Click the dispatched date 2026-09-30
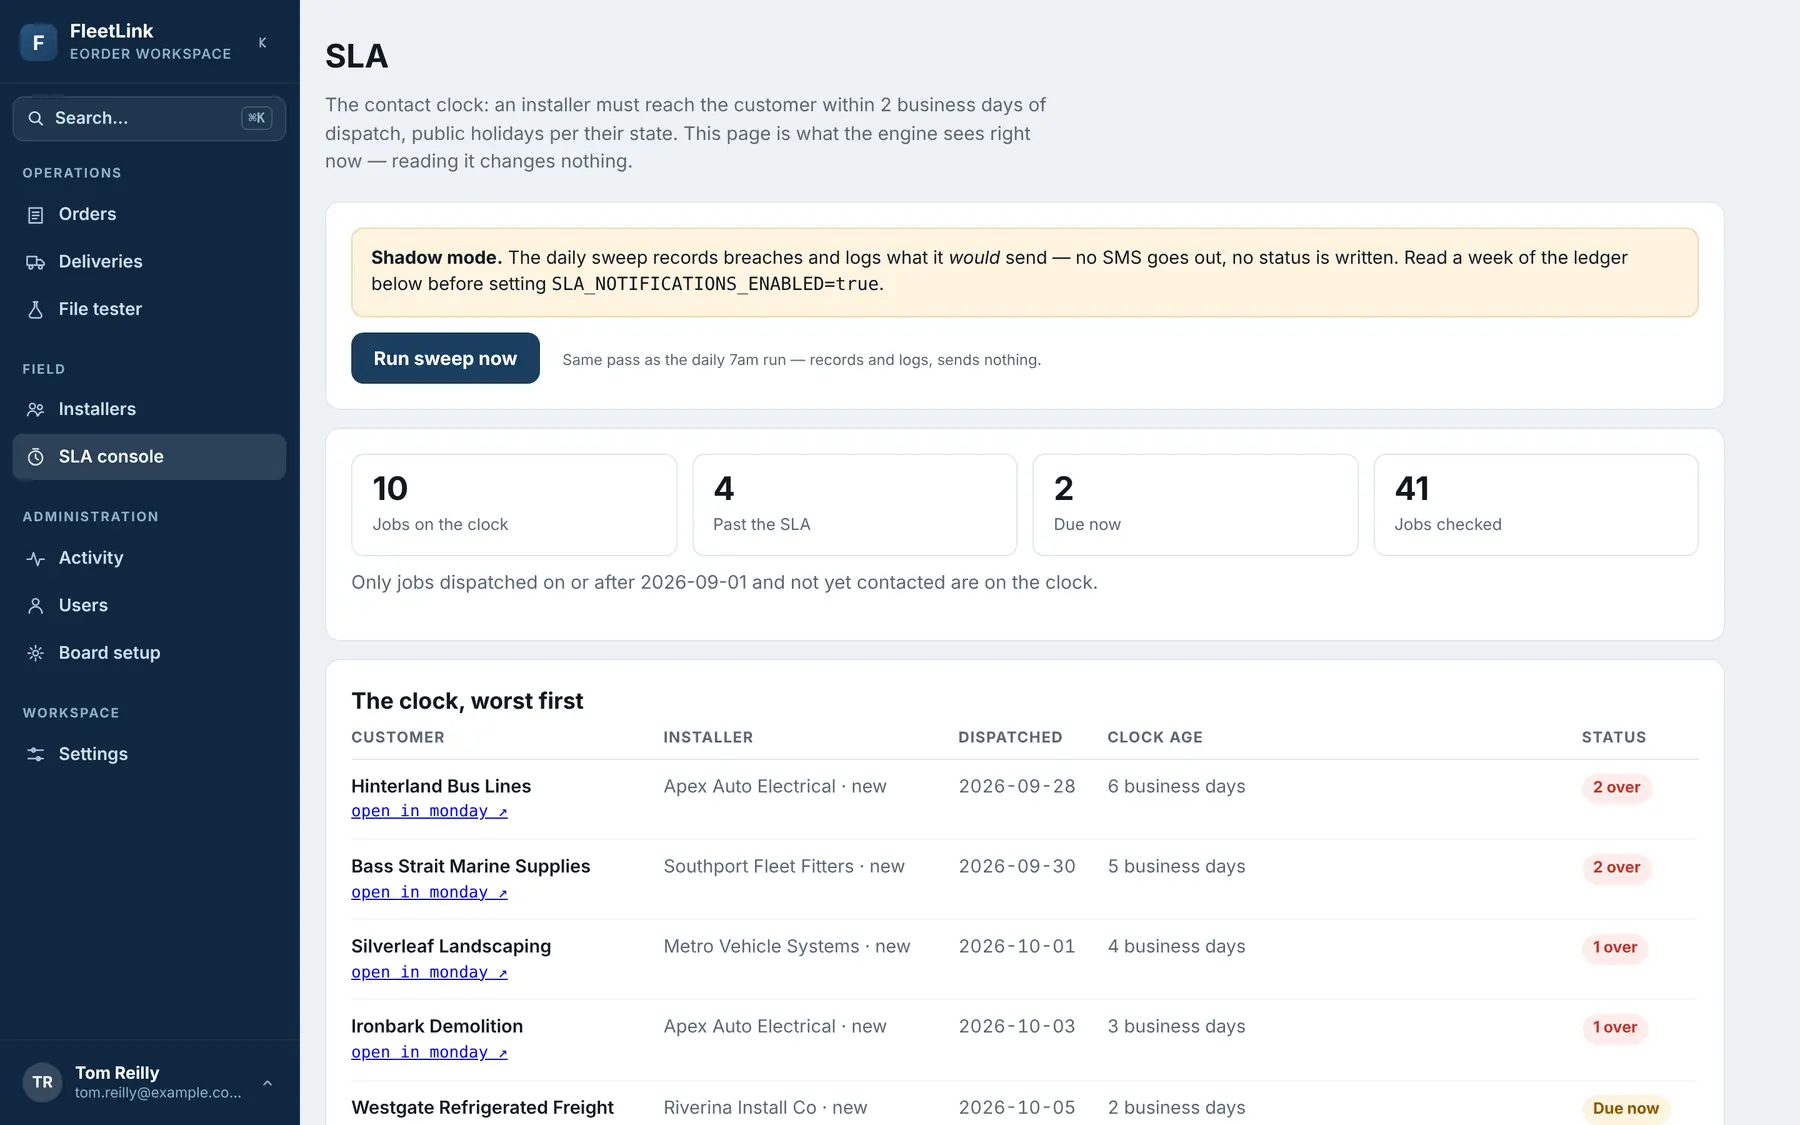1800x1125 pixels. click(1017, 866)
